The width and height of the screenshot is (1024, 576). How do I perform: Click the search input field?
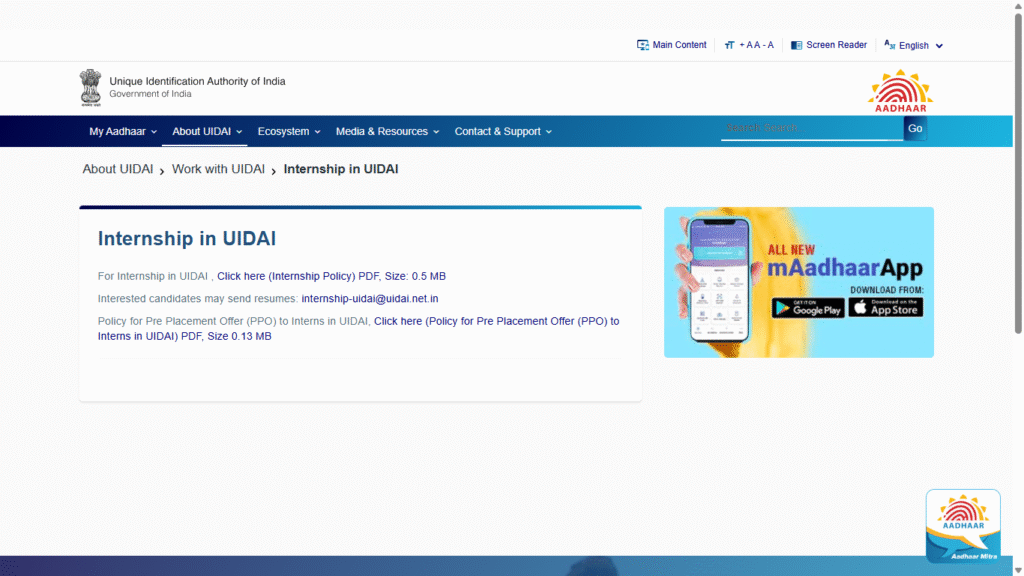812,128
